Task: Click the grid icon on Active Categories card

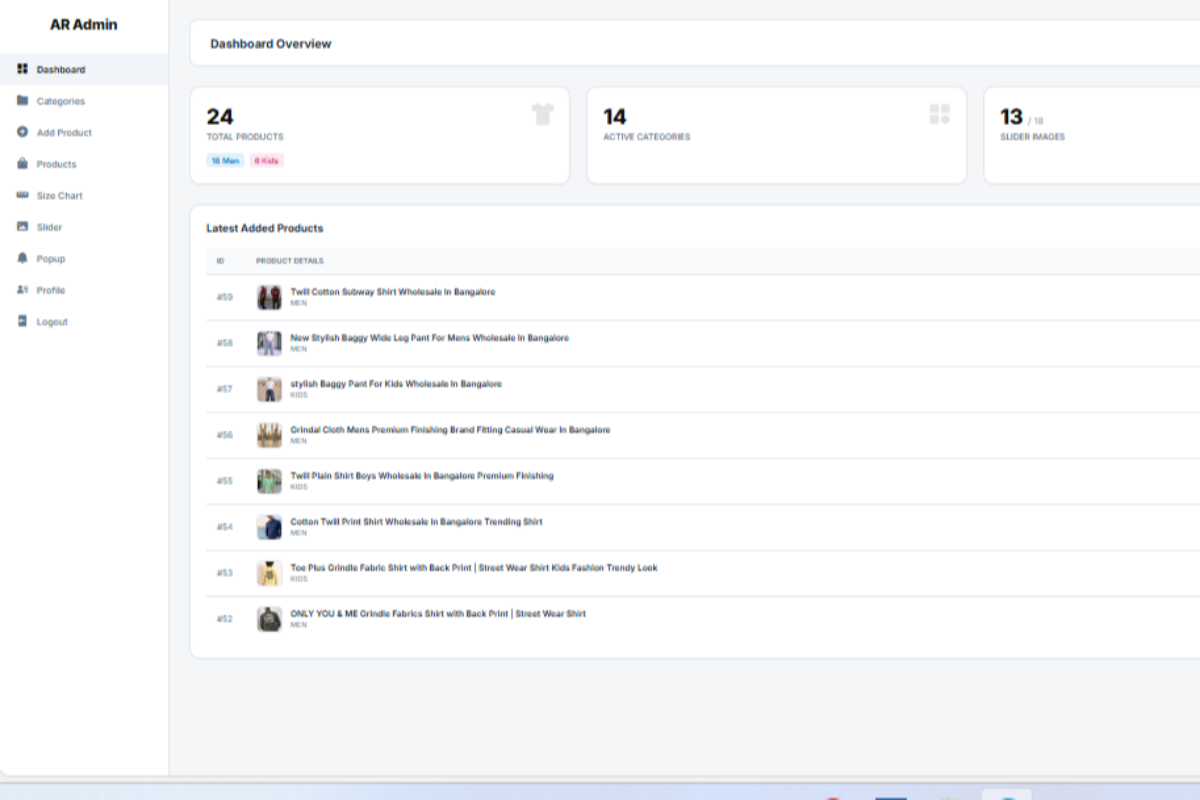Action: (939, 114)
